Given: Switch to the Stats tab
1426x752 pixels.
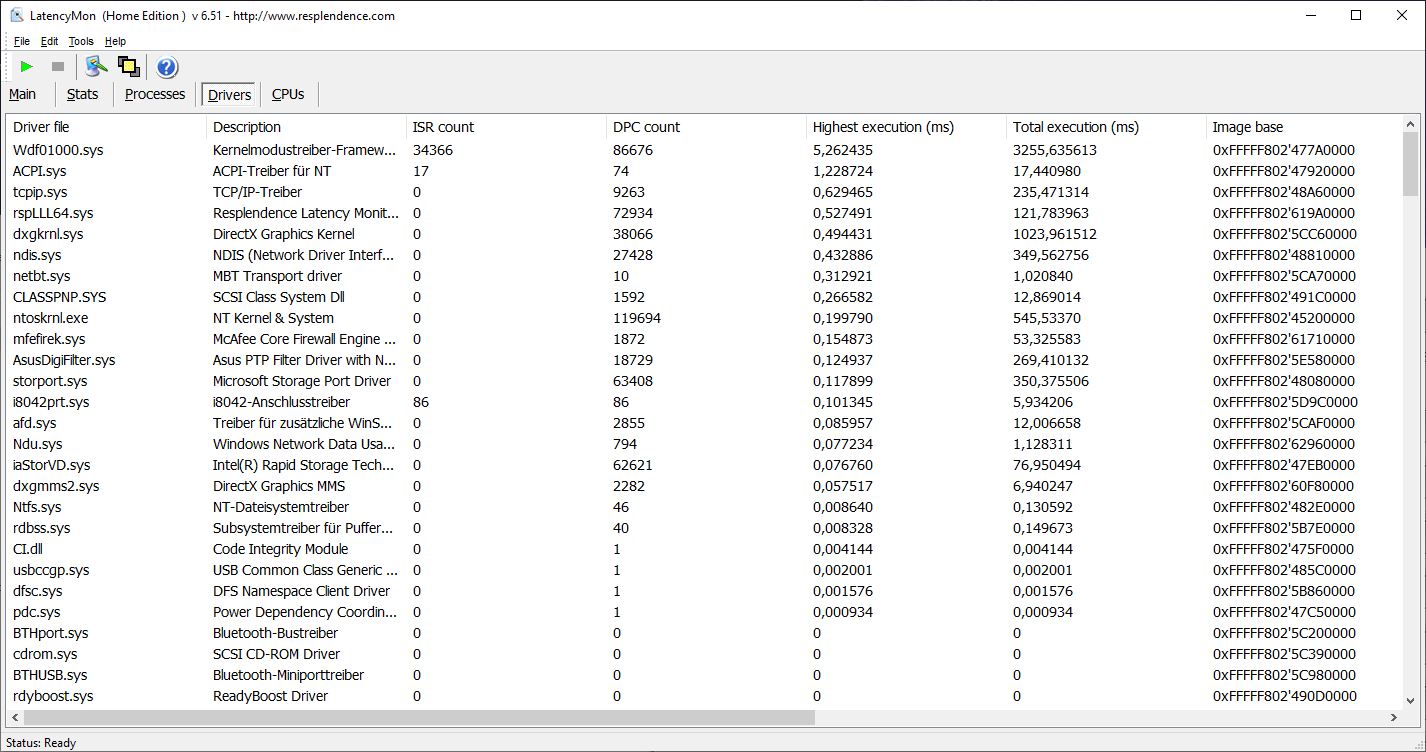Looking at the screenshot, I should [x=83, y=94].
